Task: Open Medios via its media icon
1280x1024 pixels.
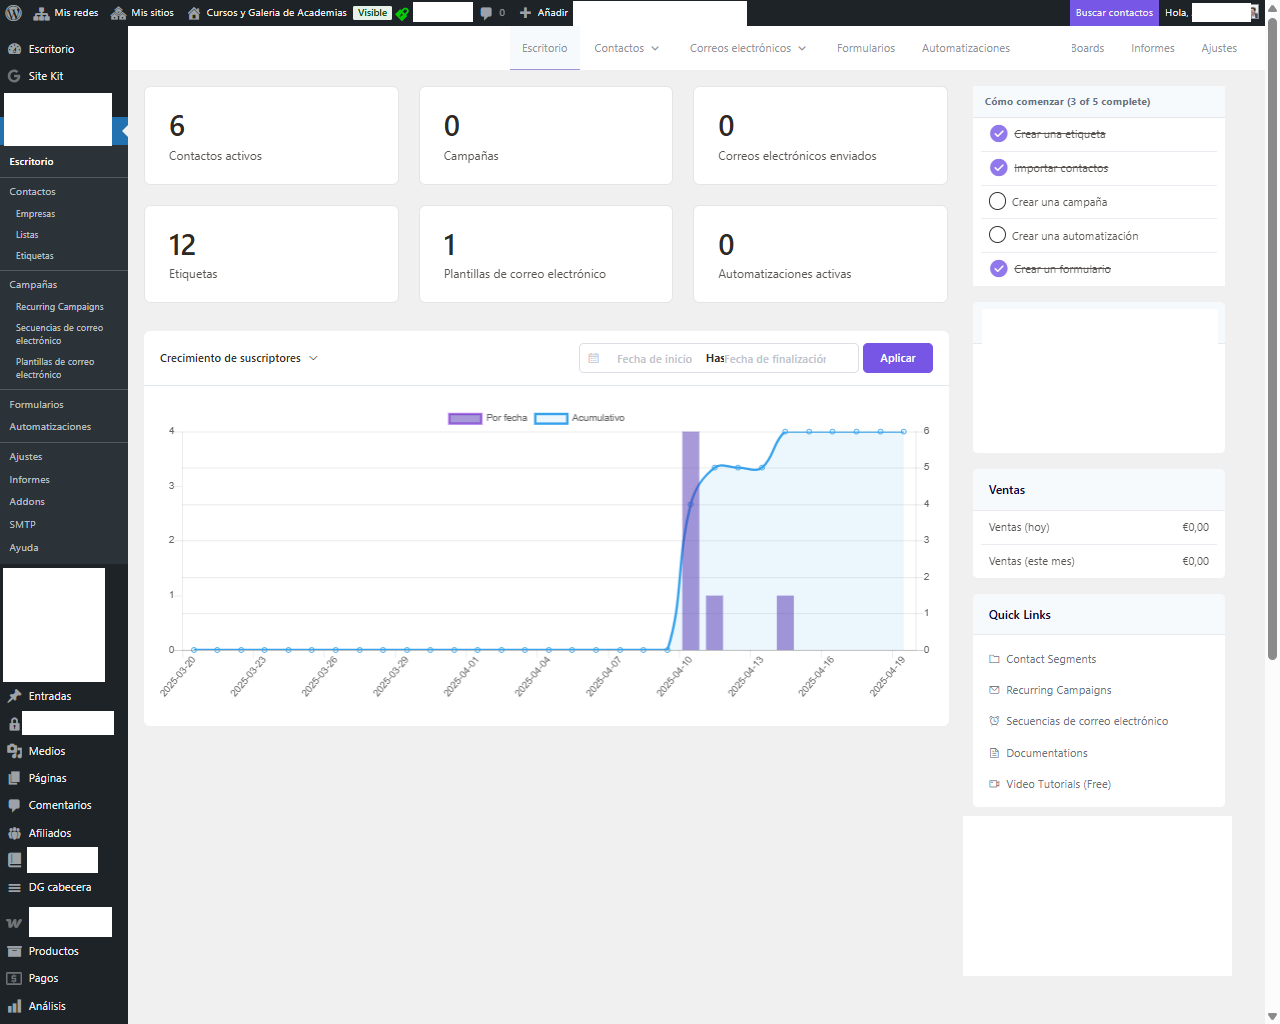Action: 14,751
